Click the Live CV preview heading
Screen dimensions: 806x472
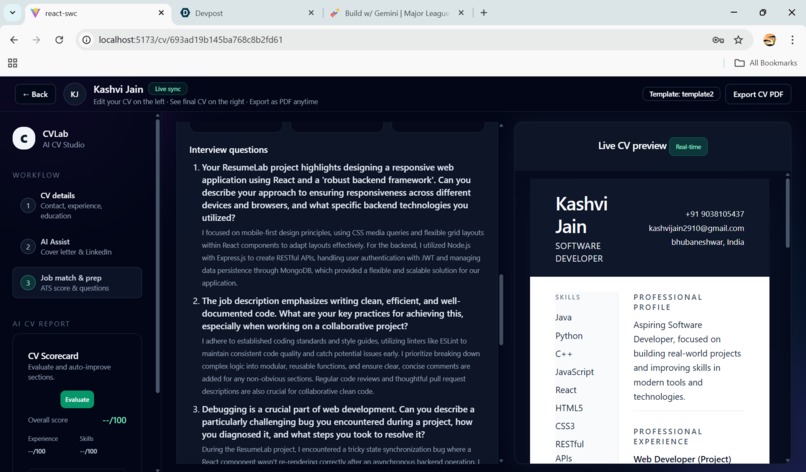(632, 146)
